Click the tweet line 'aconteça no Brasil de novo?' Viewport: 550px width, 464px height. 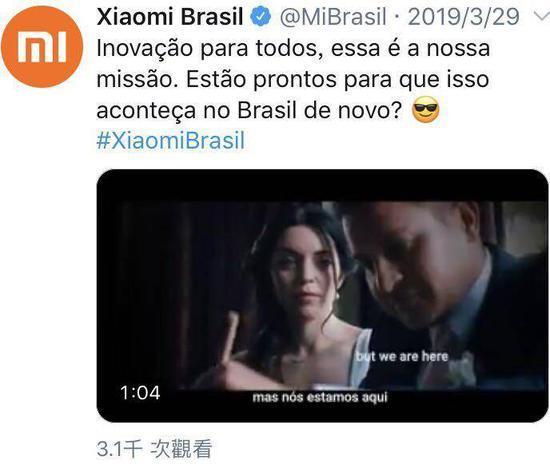(249, 110)
